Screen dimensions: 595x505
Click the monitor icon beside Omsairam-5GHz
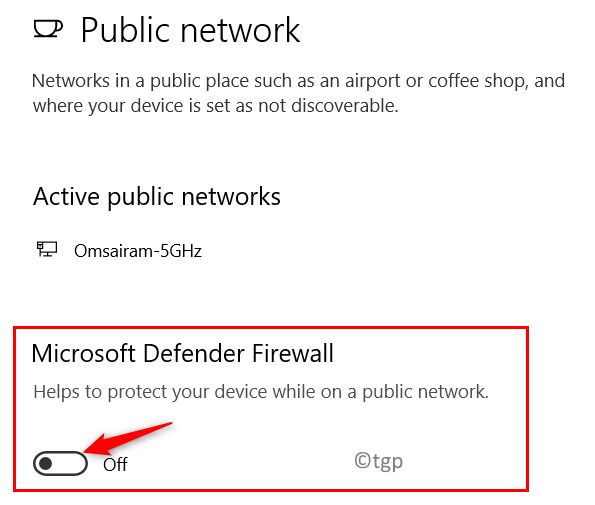tap(47, 249)
